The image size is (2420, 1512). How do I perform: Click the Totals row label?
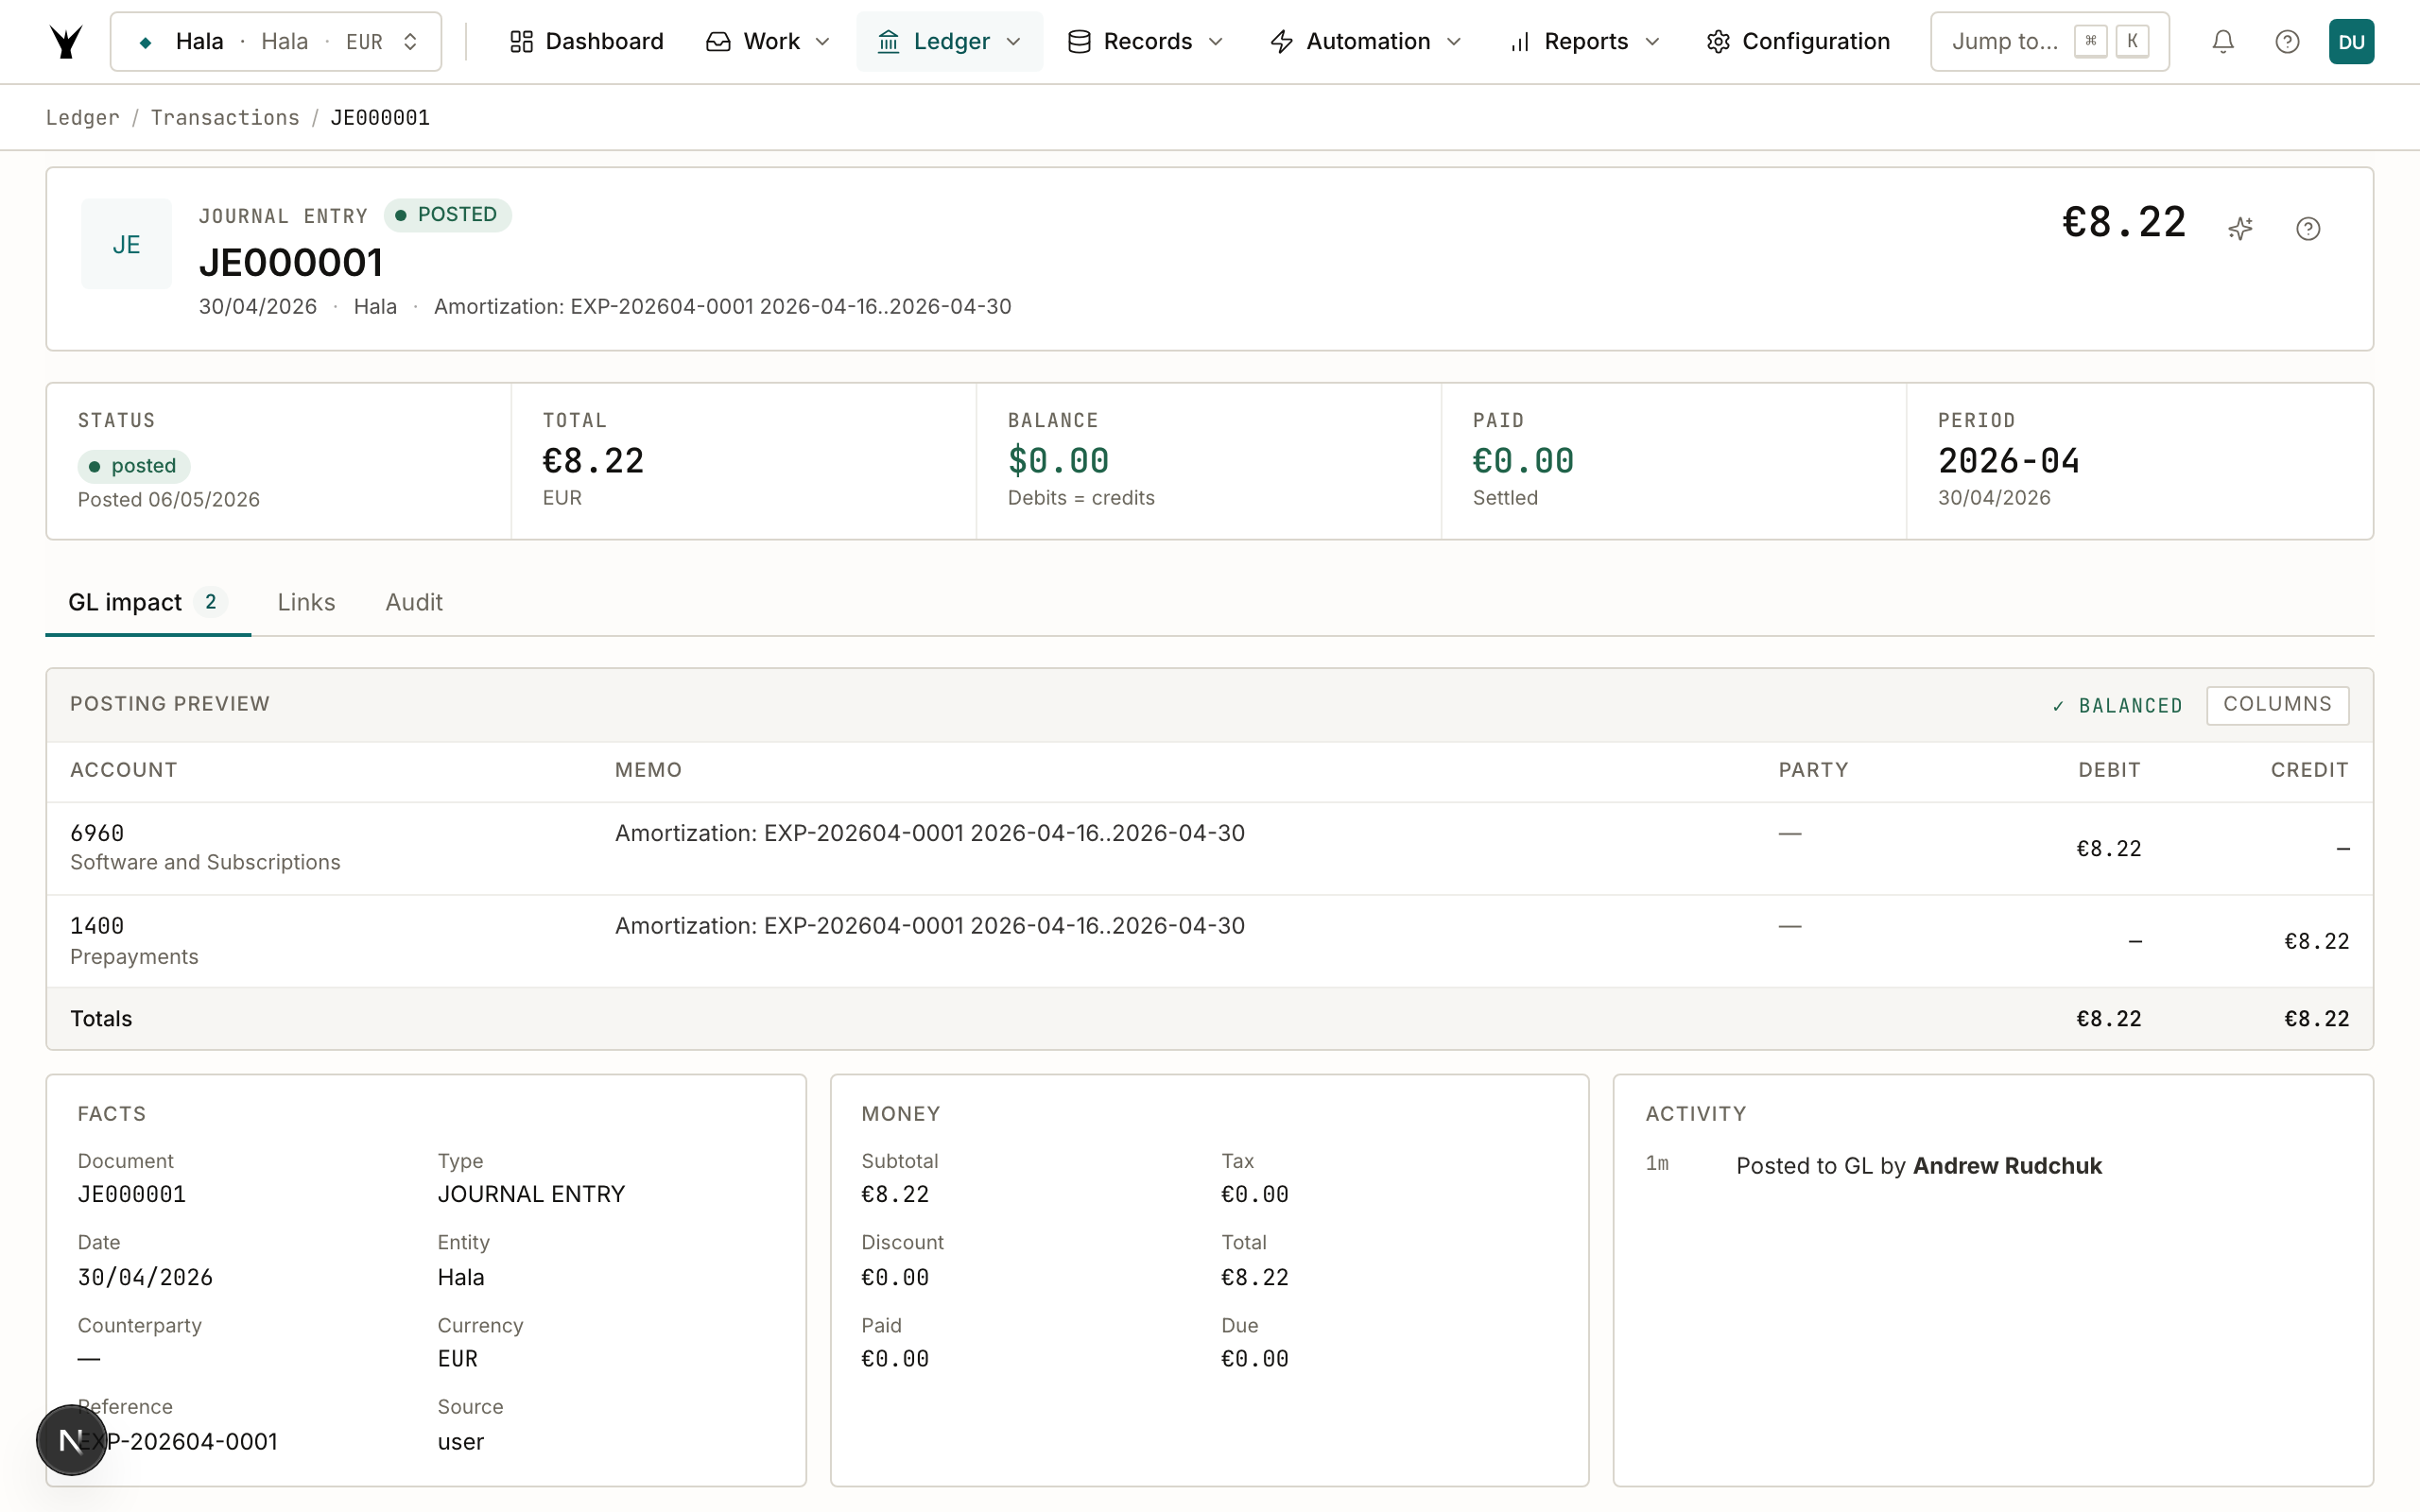(x=101, y=1018)
